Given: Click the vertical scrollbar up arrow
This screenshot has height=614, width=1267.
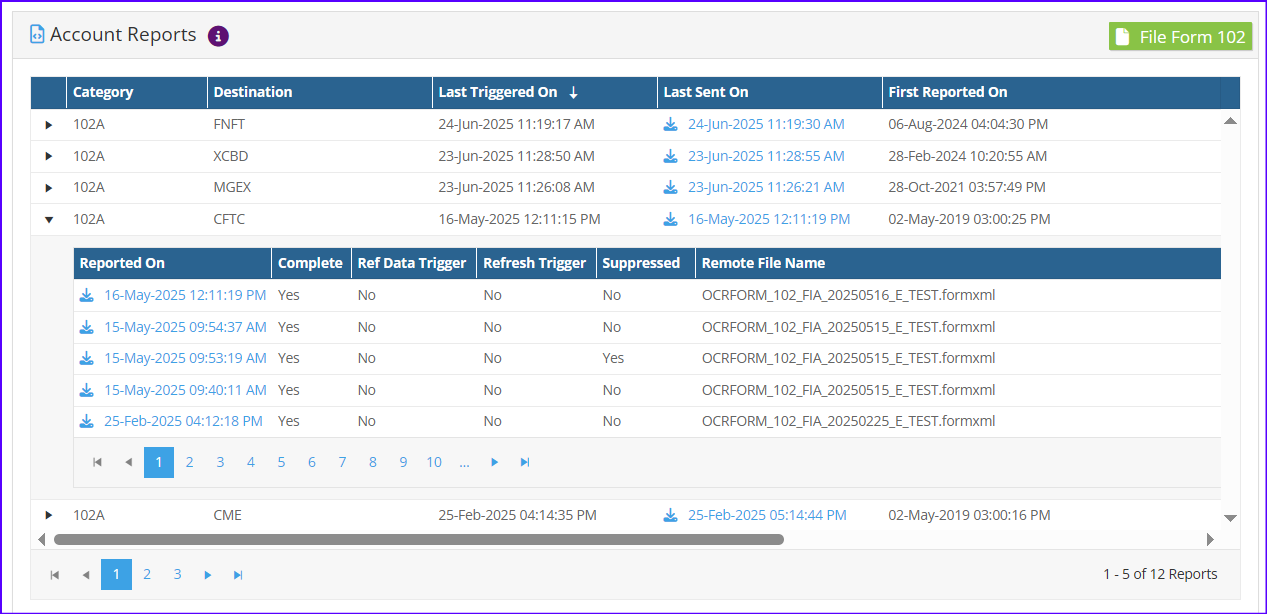Looking at the screenshot, I should [x=1231, y=121].
